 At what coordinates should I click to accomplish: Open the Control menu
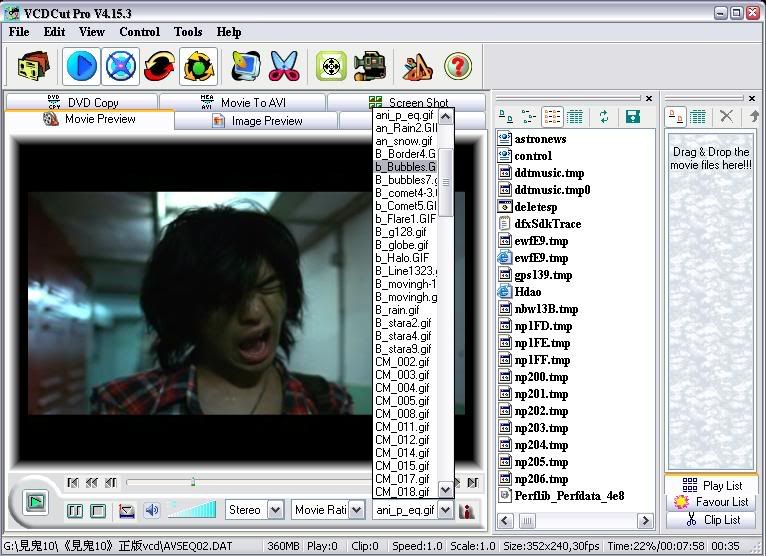140,32
